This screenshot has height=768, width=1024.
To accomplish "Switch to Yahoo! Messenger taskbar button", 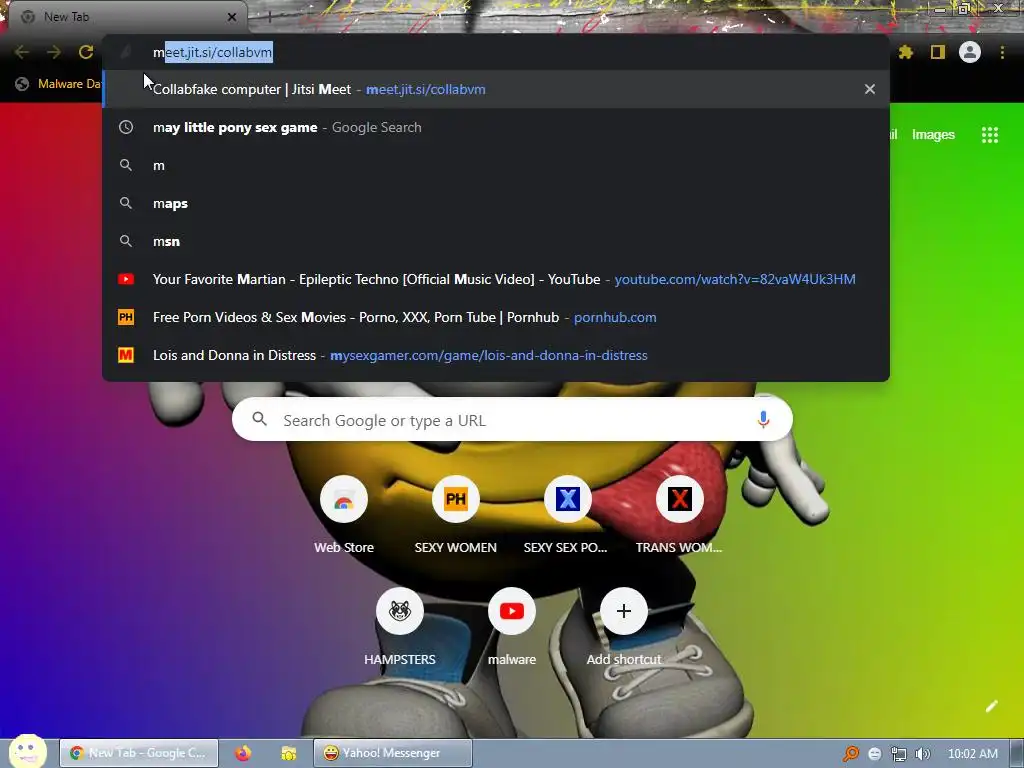I will (392, 753).
